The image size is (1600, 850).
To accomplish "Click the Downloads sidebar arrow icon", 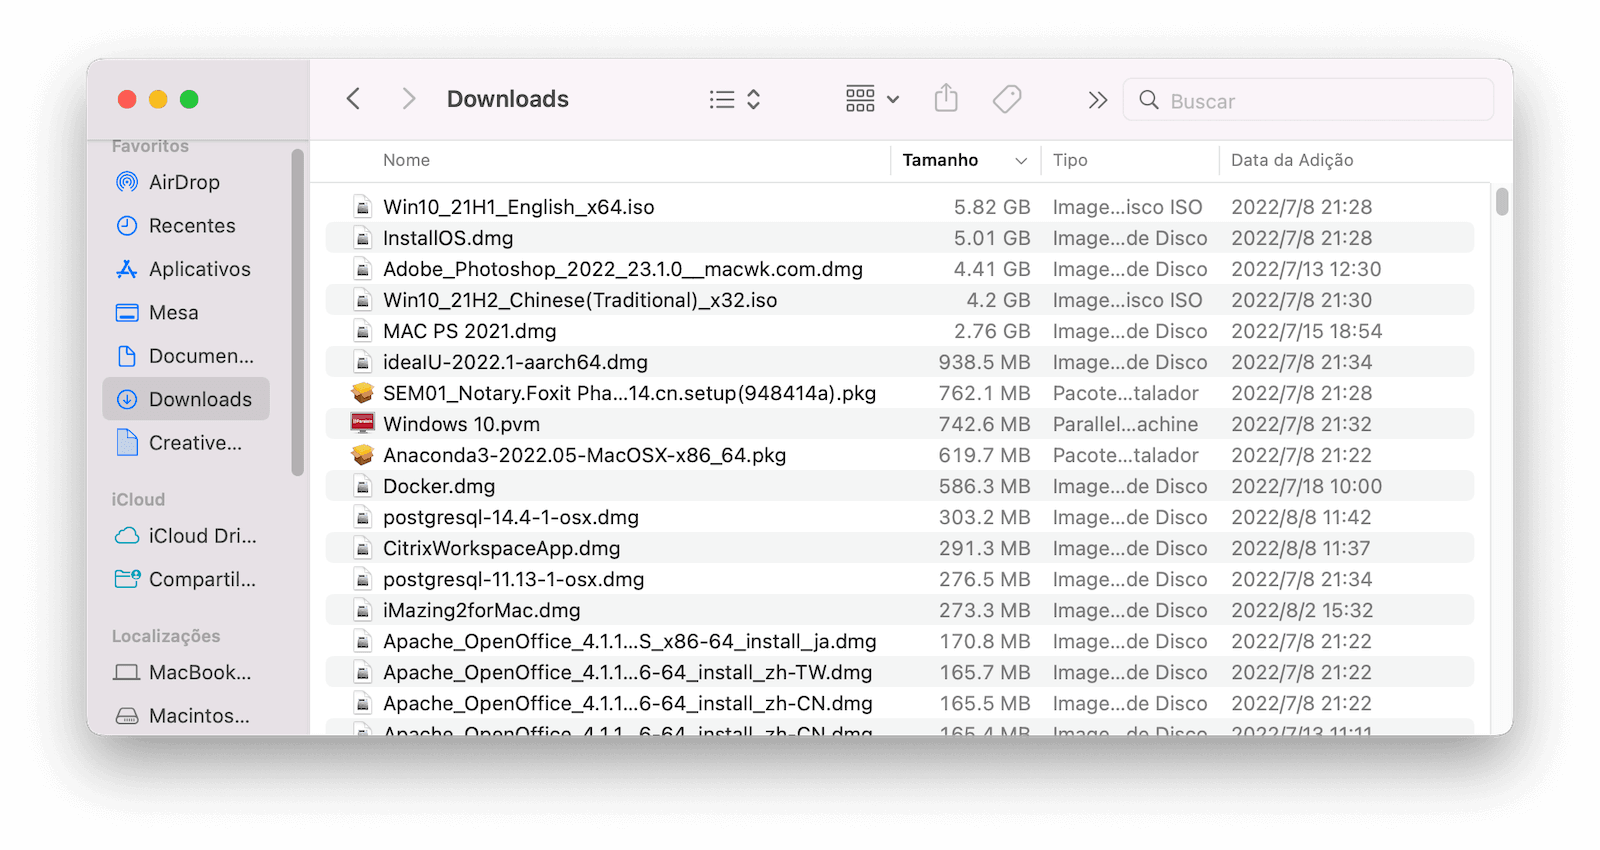I will [x=127, y=399].
